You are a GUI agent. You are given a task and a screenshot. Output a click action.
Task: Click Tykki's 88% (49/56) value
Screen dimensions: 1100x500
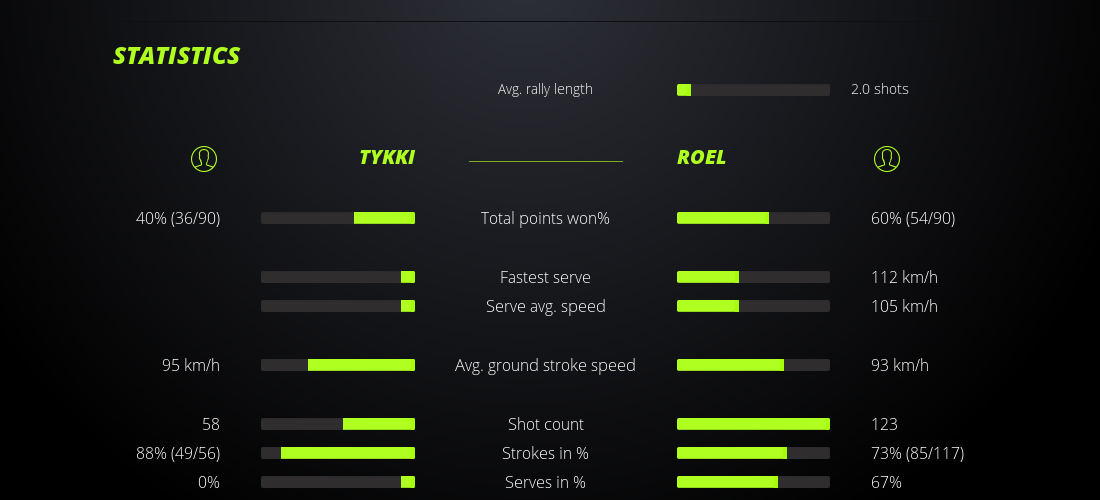[178, 453]
